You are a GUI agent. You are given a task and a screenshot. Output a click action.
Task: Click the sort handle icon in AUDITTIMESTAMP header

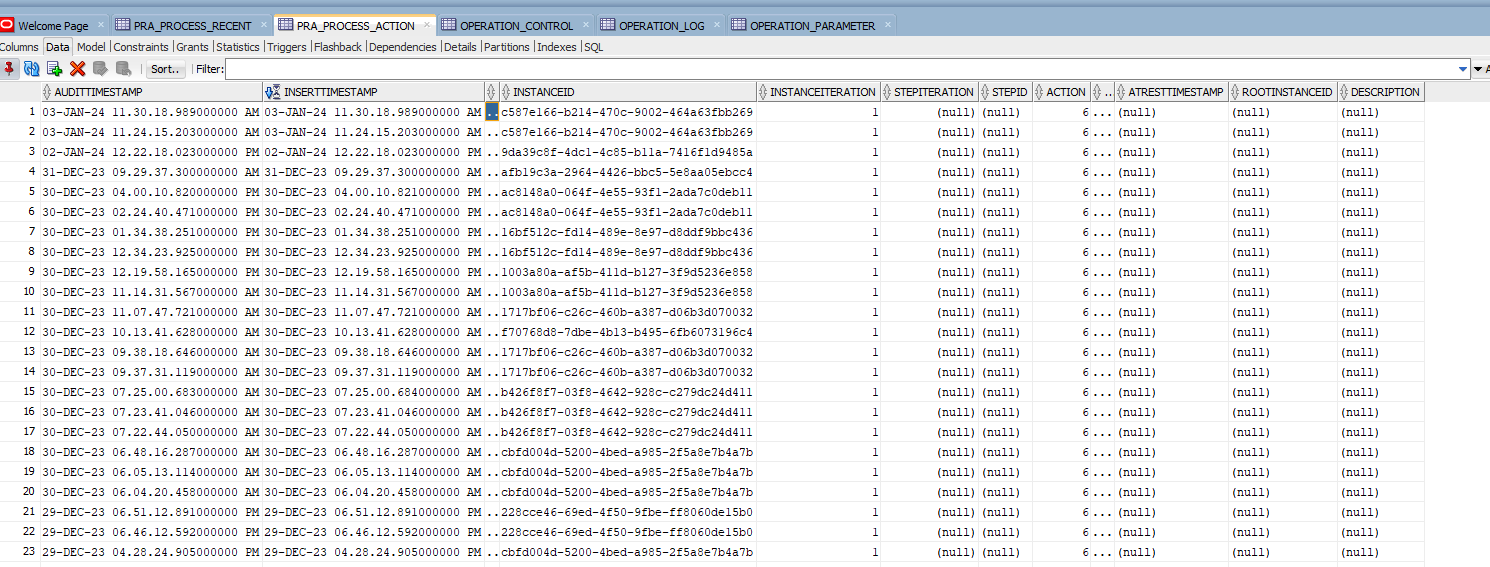coord(47,92)
